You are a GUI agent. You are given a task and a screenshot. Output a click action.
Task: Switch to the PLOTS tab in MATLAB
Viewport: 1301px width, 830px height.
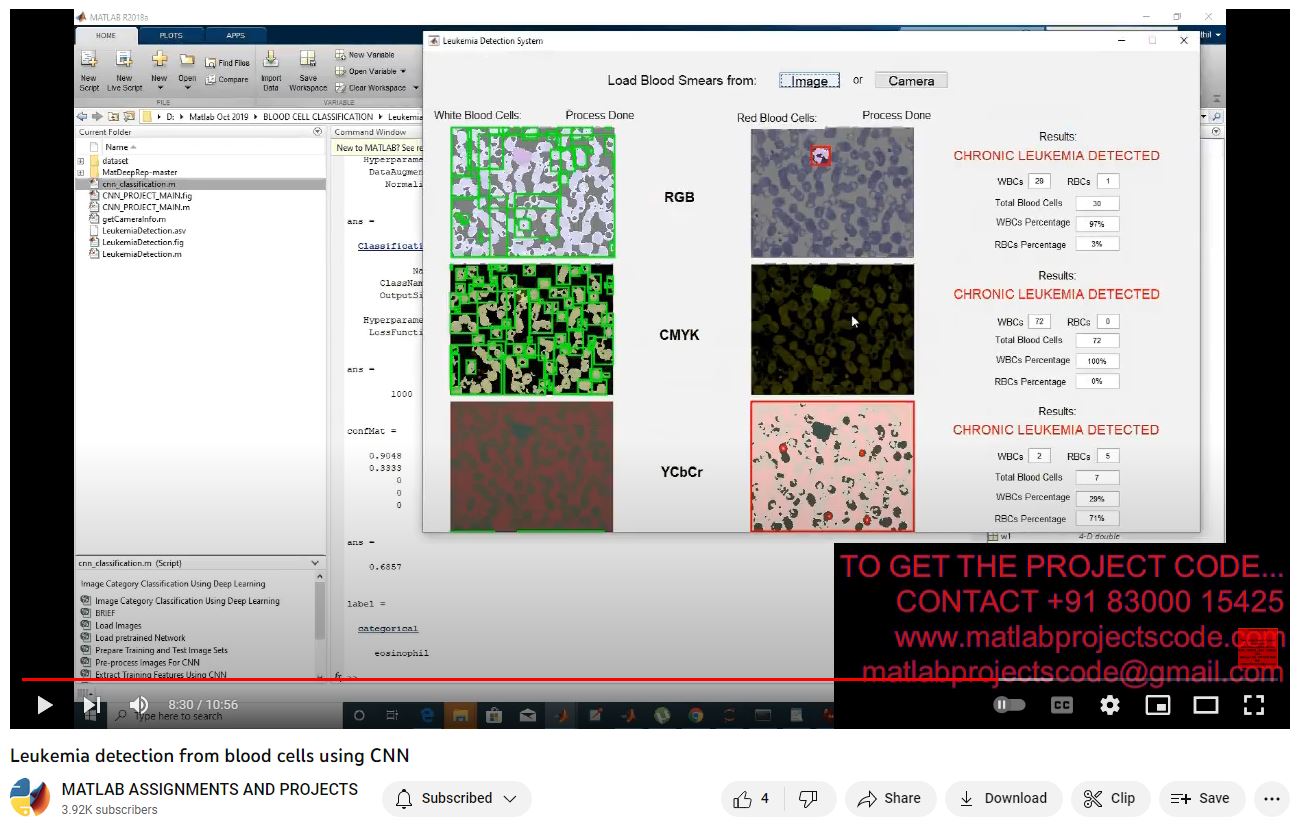[x=171, y=35]
